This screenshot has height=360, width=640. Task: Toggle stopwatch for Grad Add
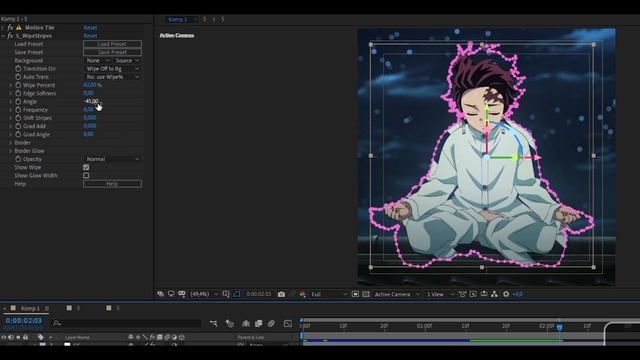click(x=18, y=126)
